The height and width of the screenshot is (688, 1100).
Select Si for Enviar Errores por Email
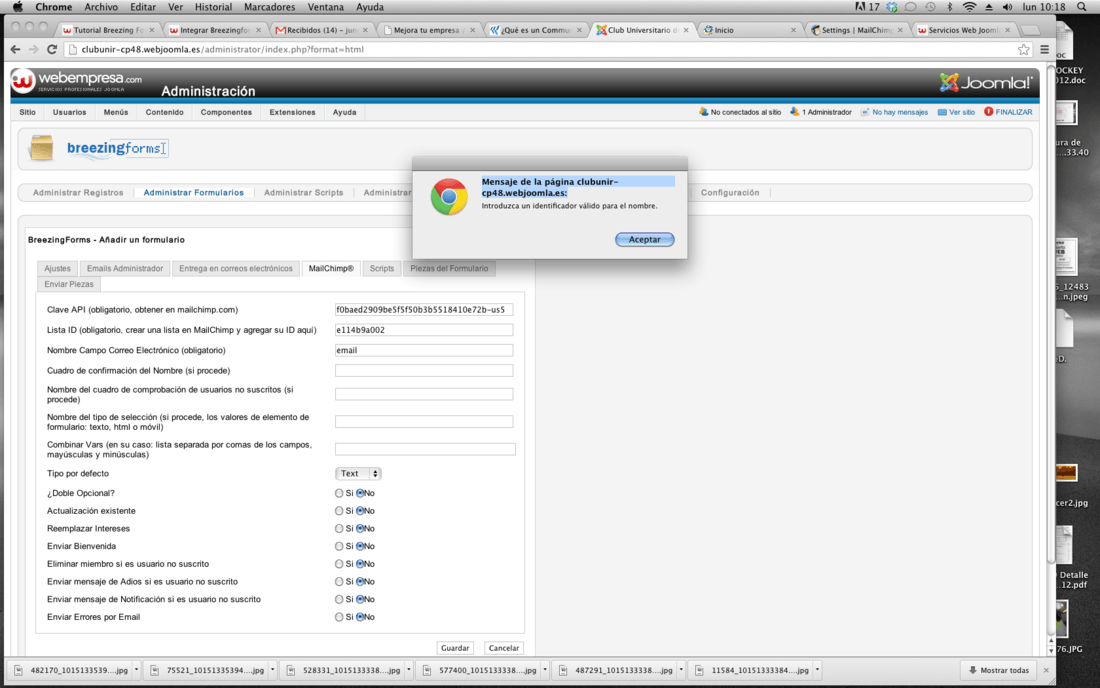[x=339, y=617]
